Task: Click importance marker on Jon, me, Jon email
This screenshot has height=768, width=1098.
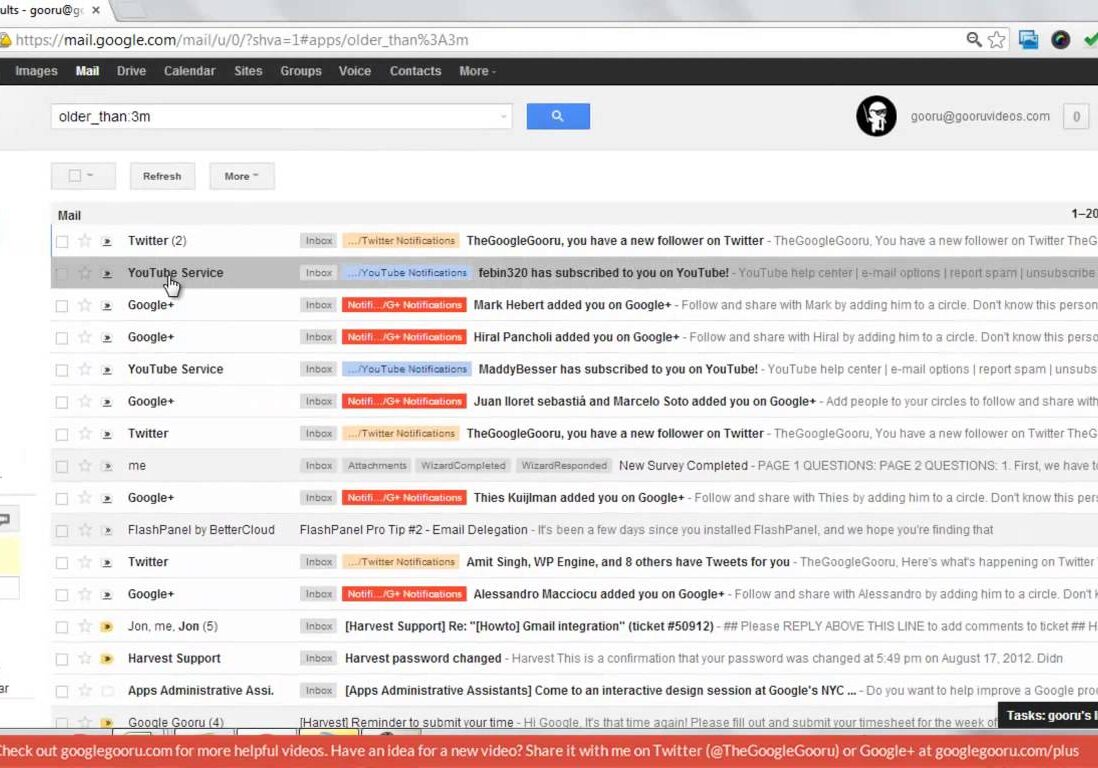Action: [x=107, y=627]
